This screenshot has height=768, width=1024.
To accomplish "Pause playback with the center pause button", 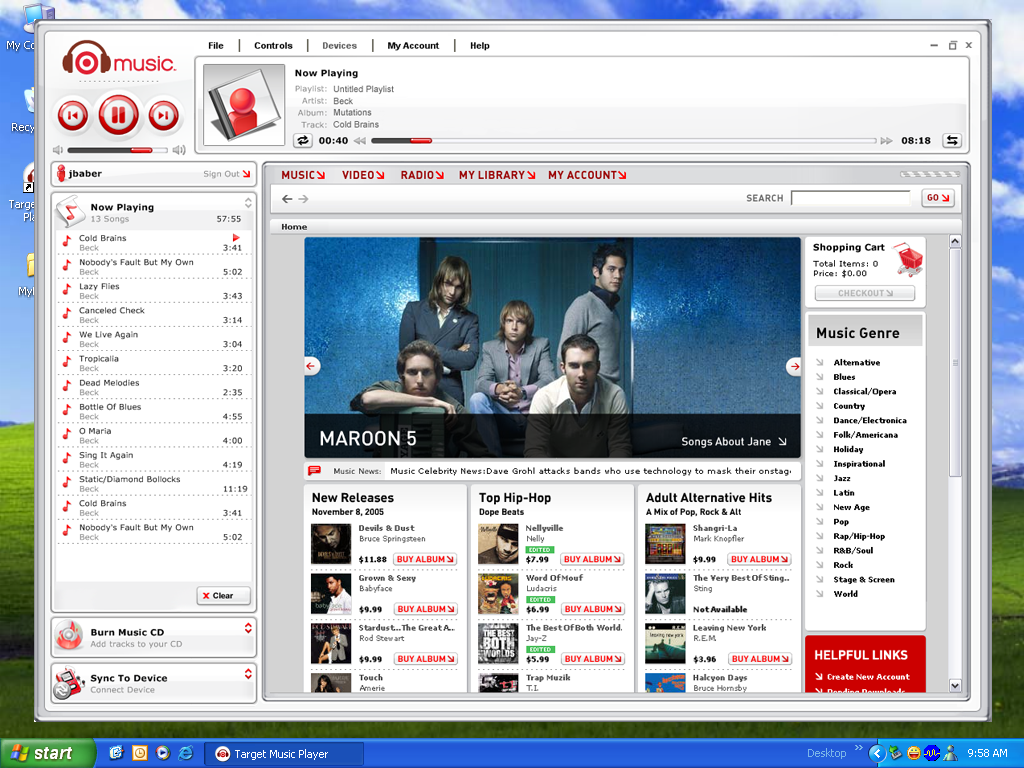I will click(118, 115).
